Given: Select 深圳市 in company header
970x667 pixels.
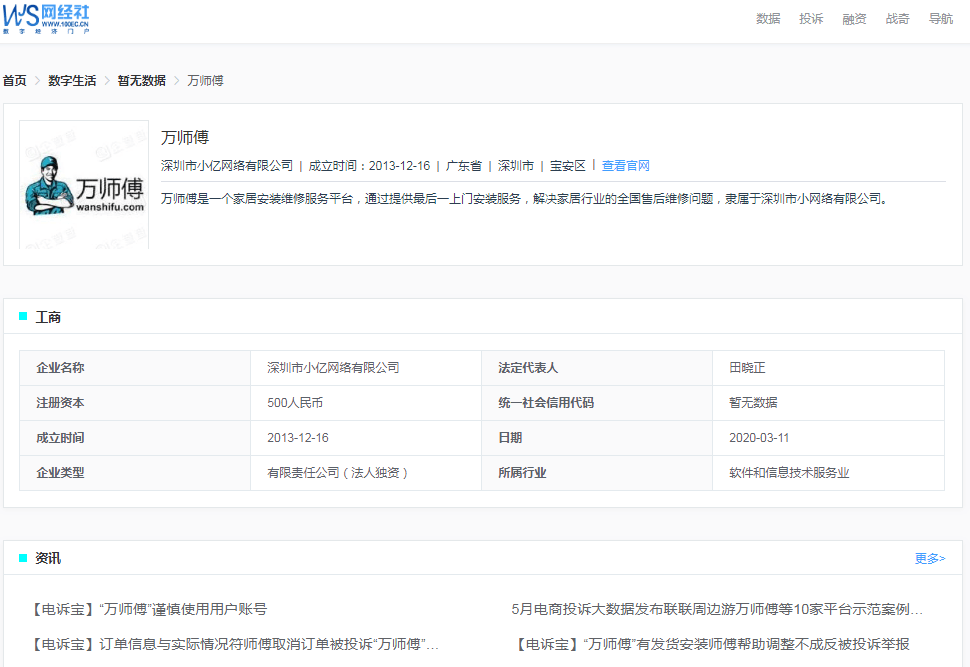Looking at the screenshot, I should [515, 165].
